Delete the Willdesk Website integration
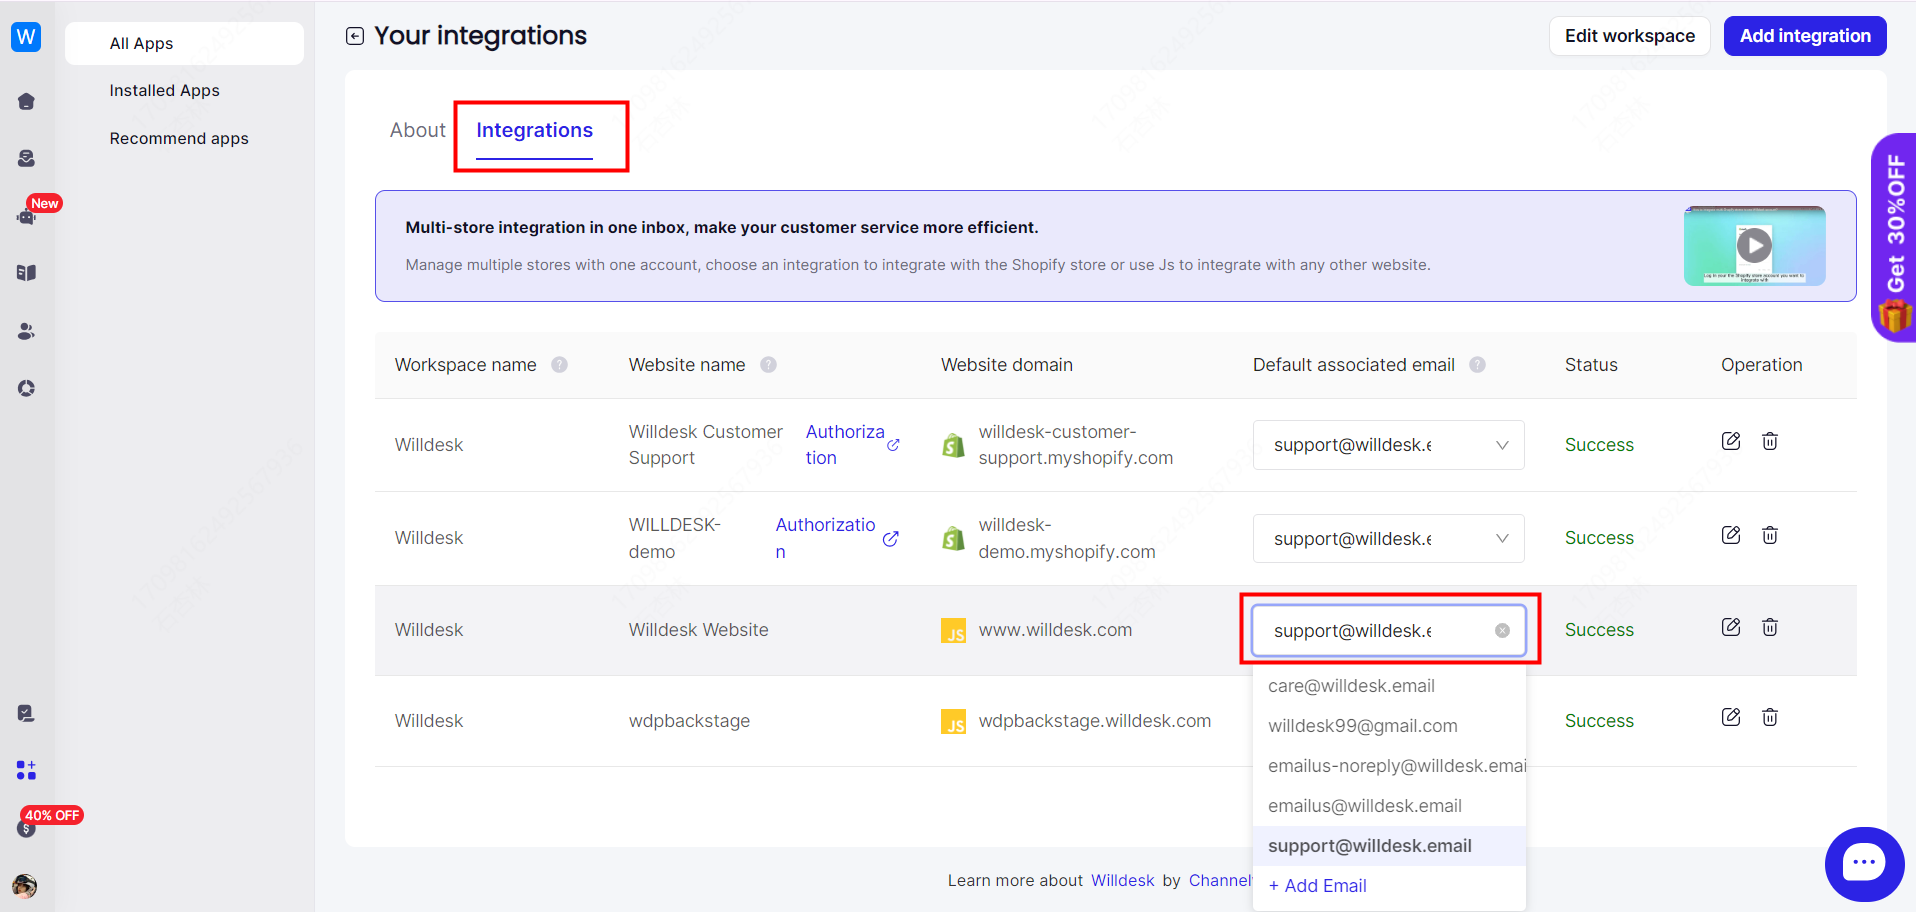 coord(1770,627)
